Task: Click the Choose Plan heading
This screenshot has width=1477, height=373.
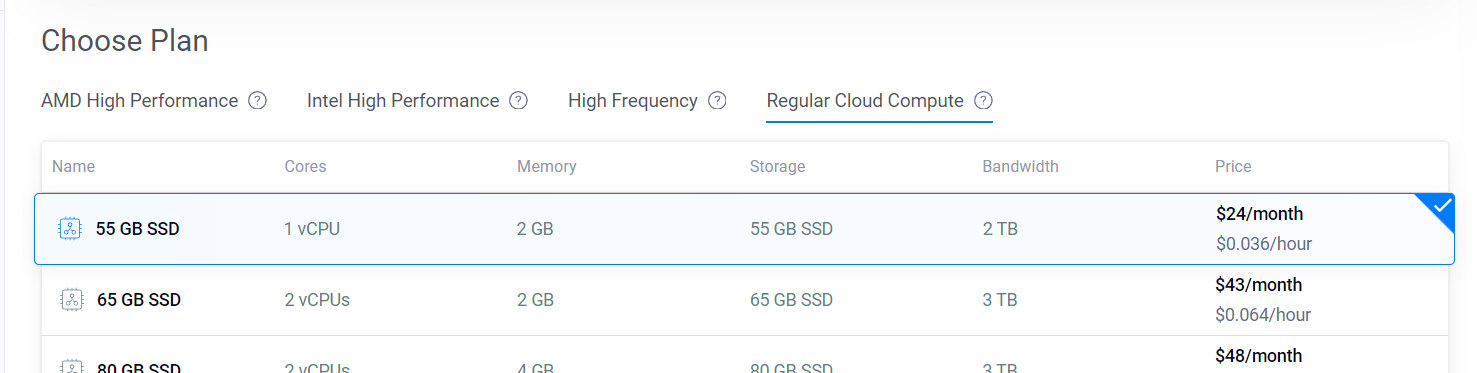Action: 125,41
